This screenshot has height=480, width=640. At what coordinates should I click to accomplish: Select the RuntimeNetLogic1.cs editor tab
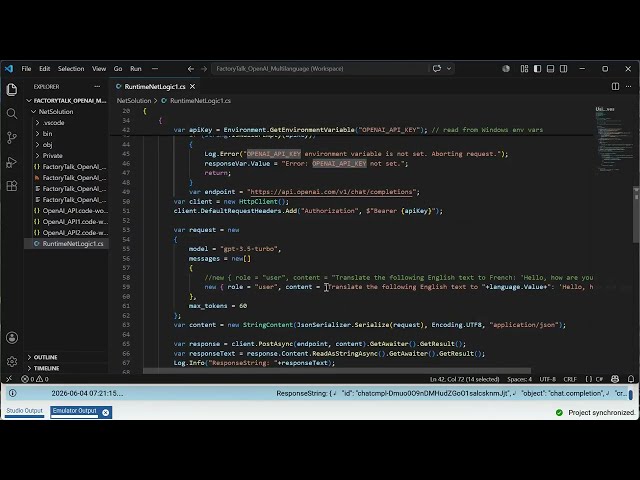tap(155, 87)
